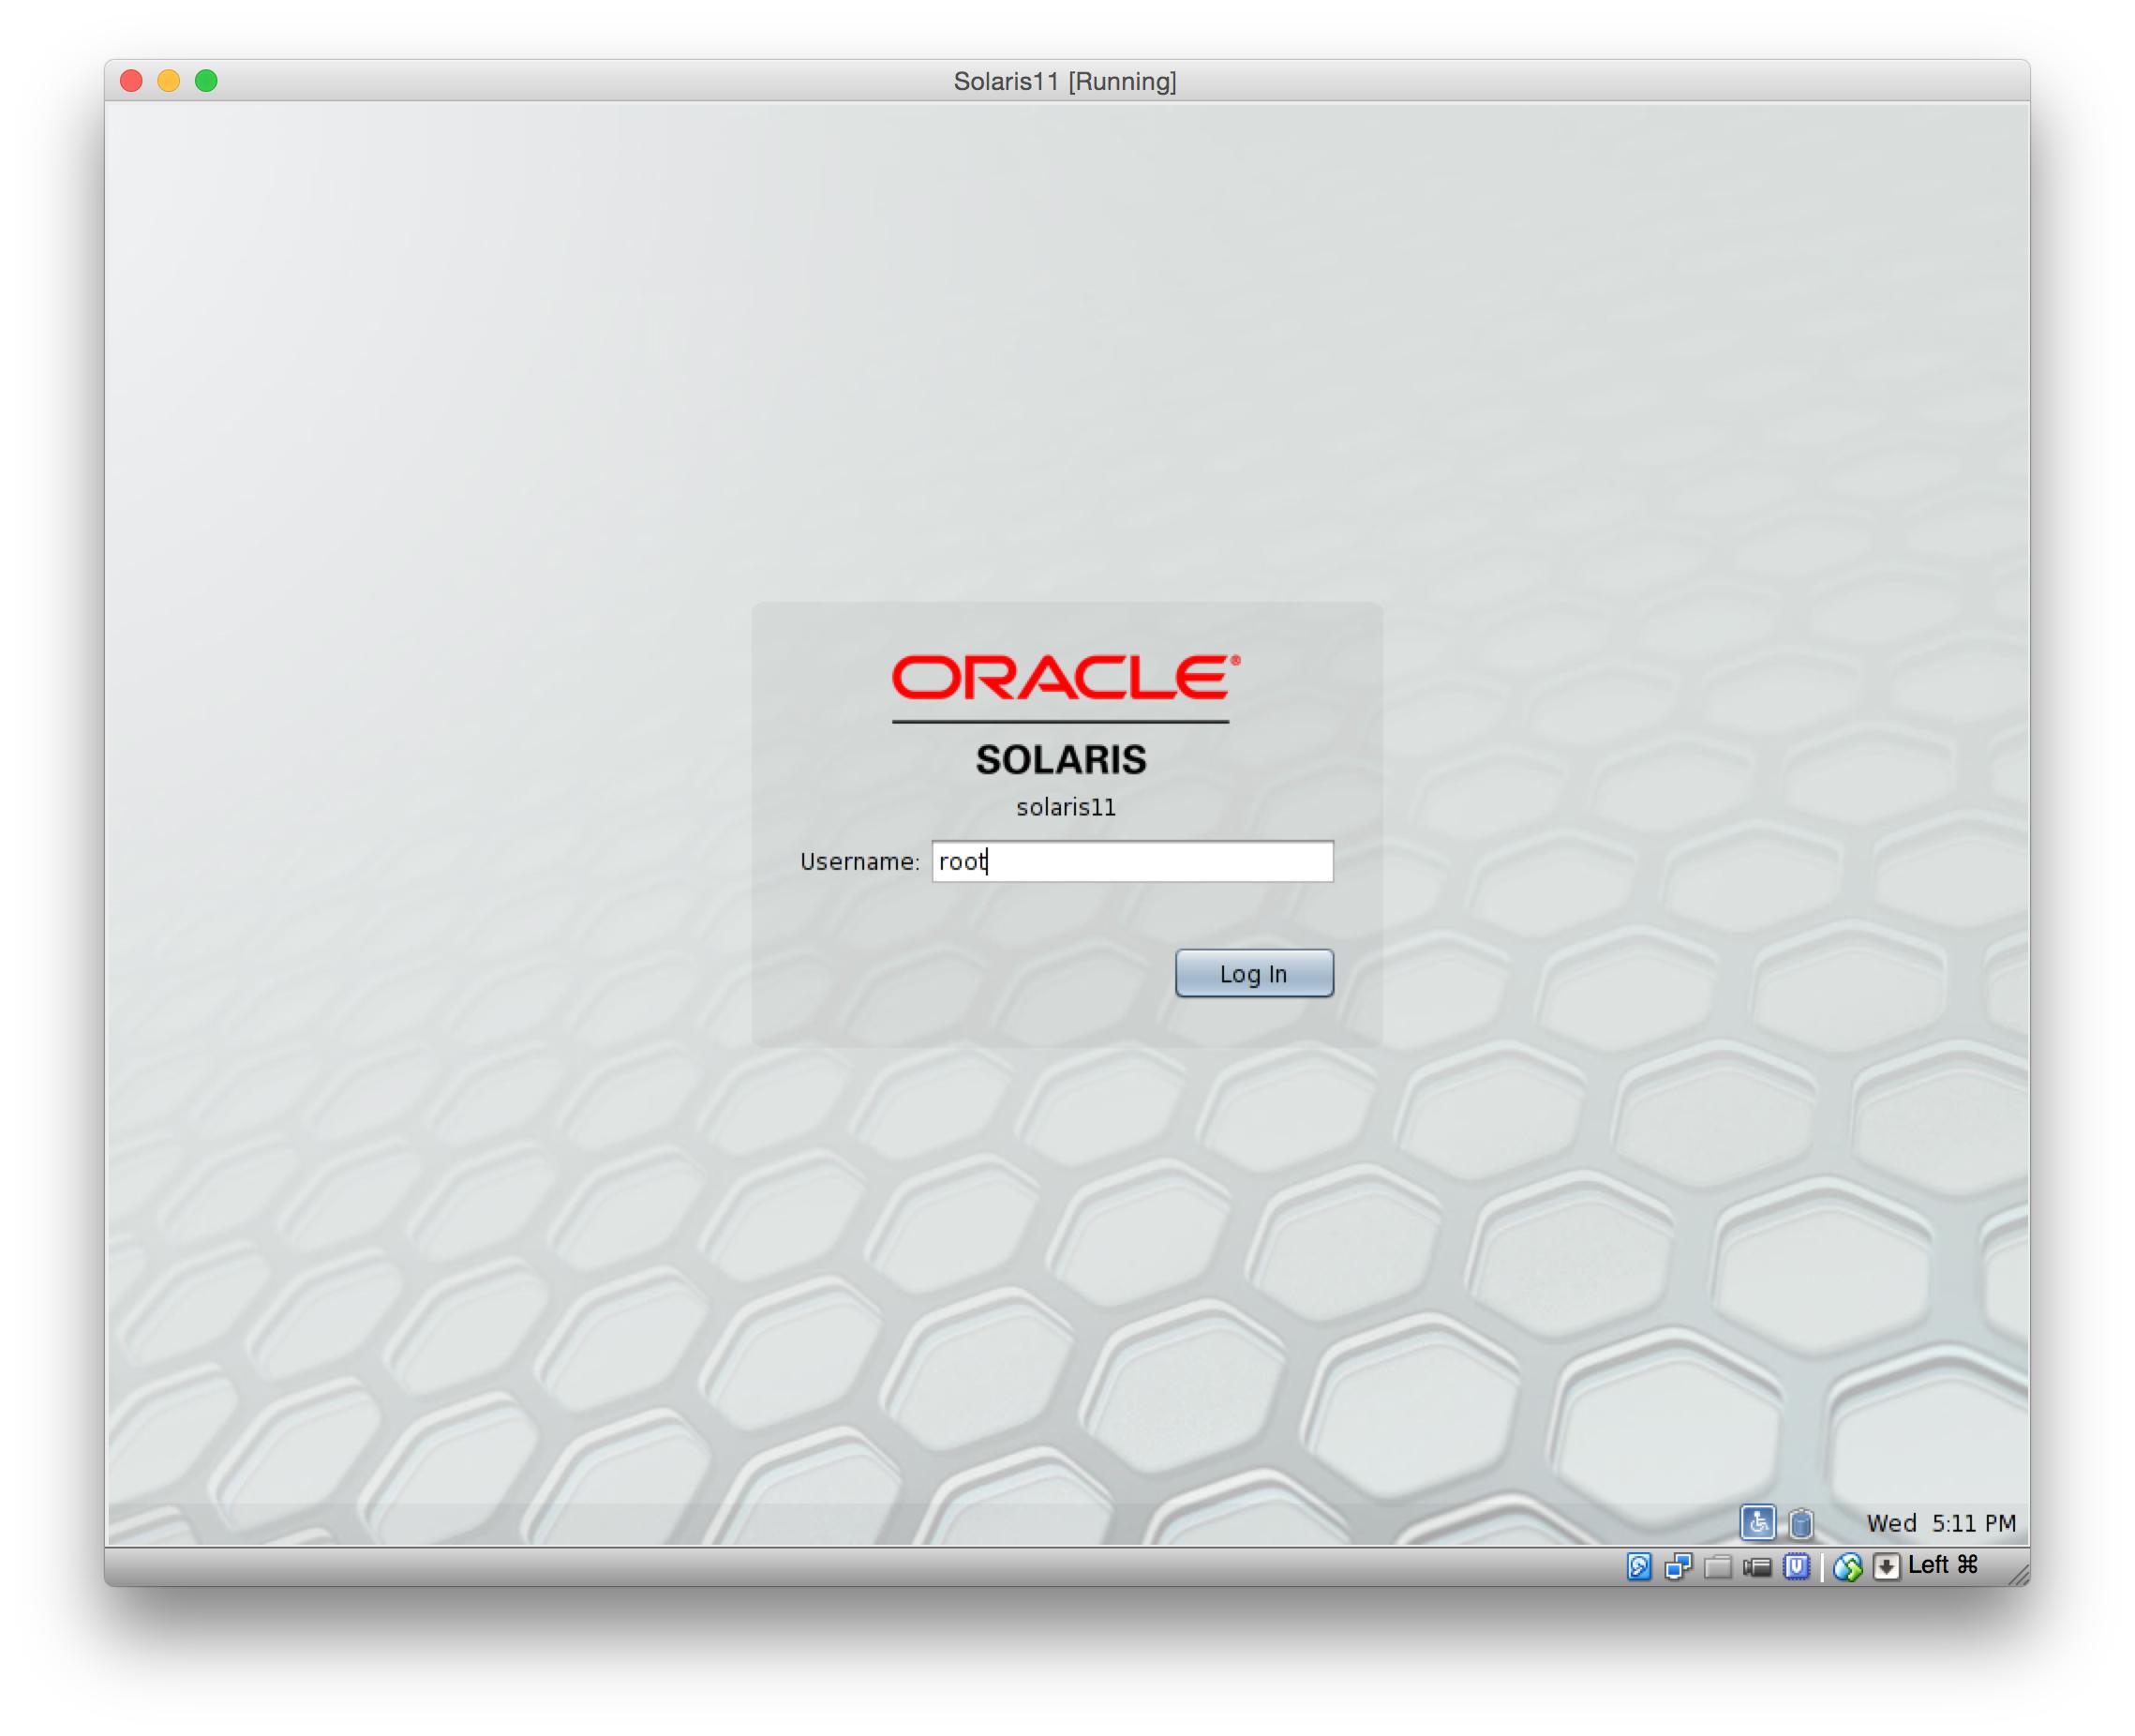Image resolution: width=2135 pixels, height=1736 pixels.
Task: Click the Wed 5:11 PM clock
Action: [x=1940, y=1523]
